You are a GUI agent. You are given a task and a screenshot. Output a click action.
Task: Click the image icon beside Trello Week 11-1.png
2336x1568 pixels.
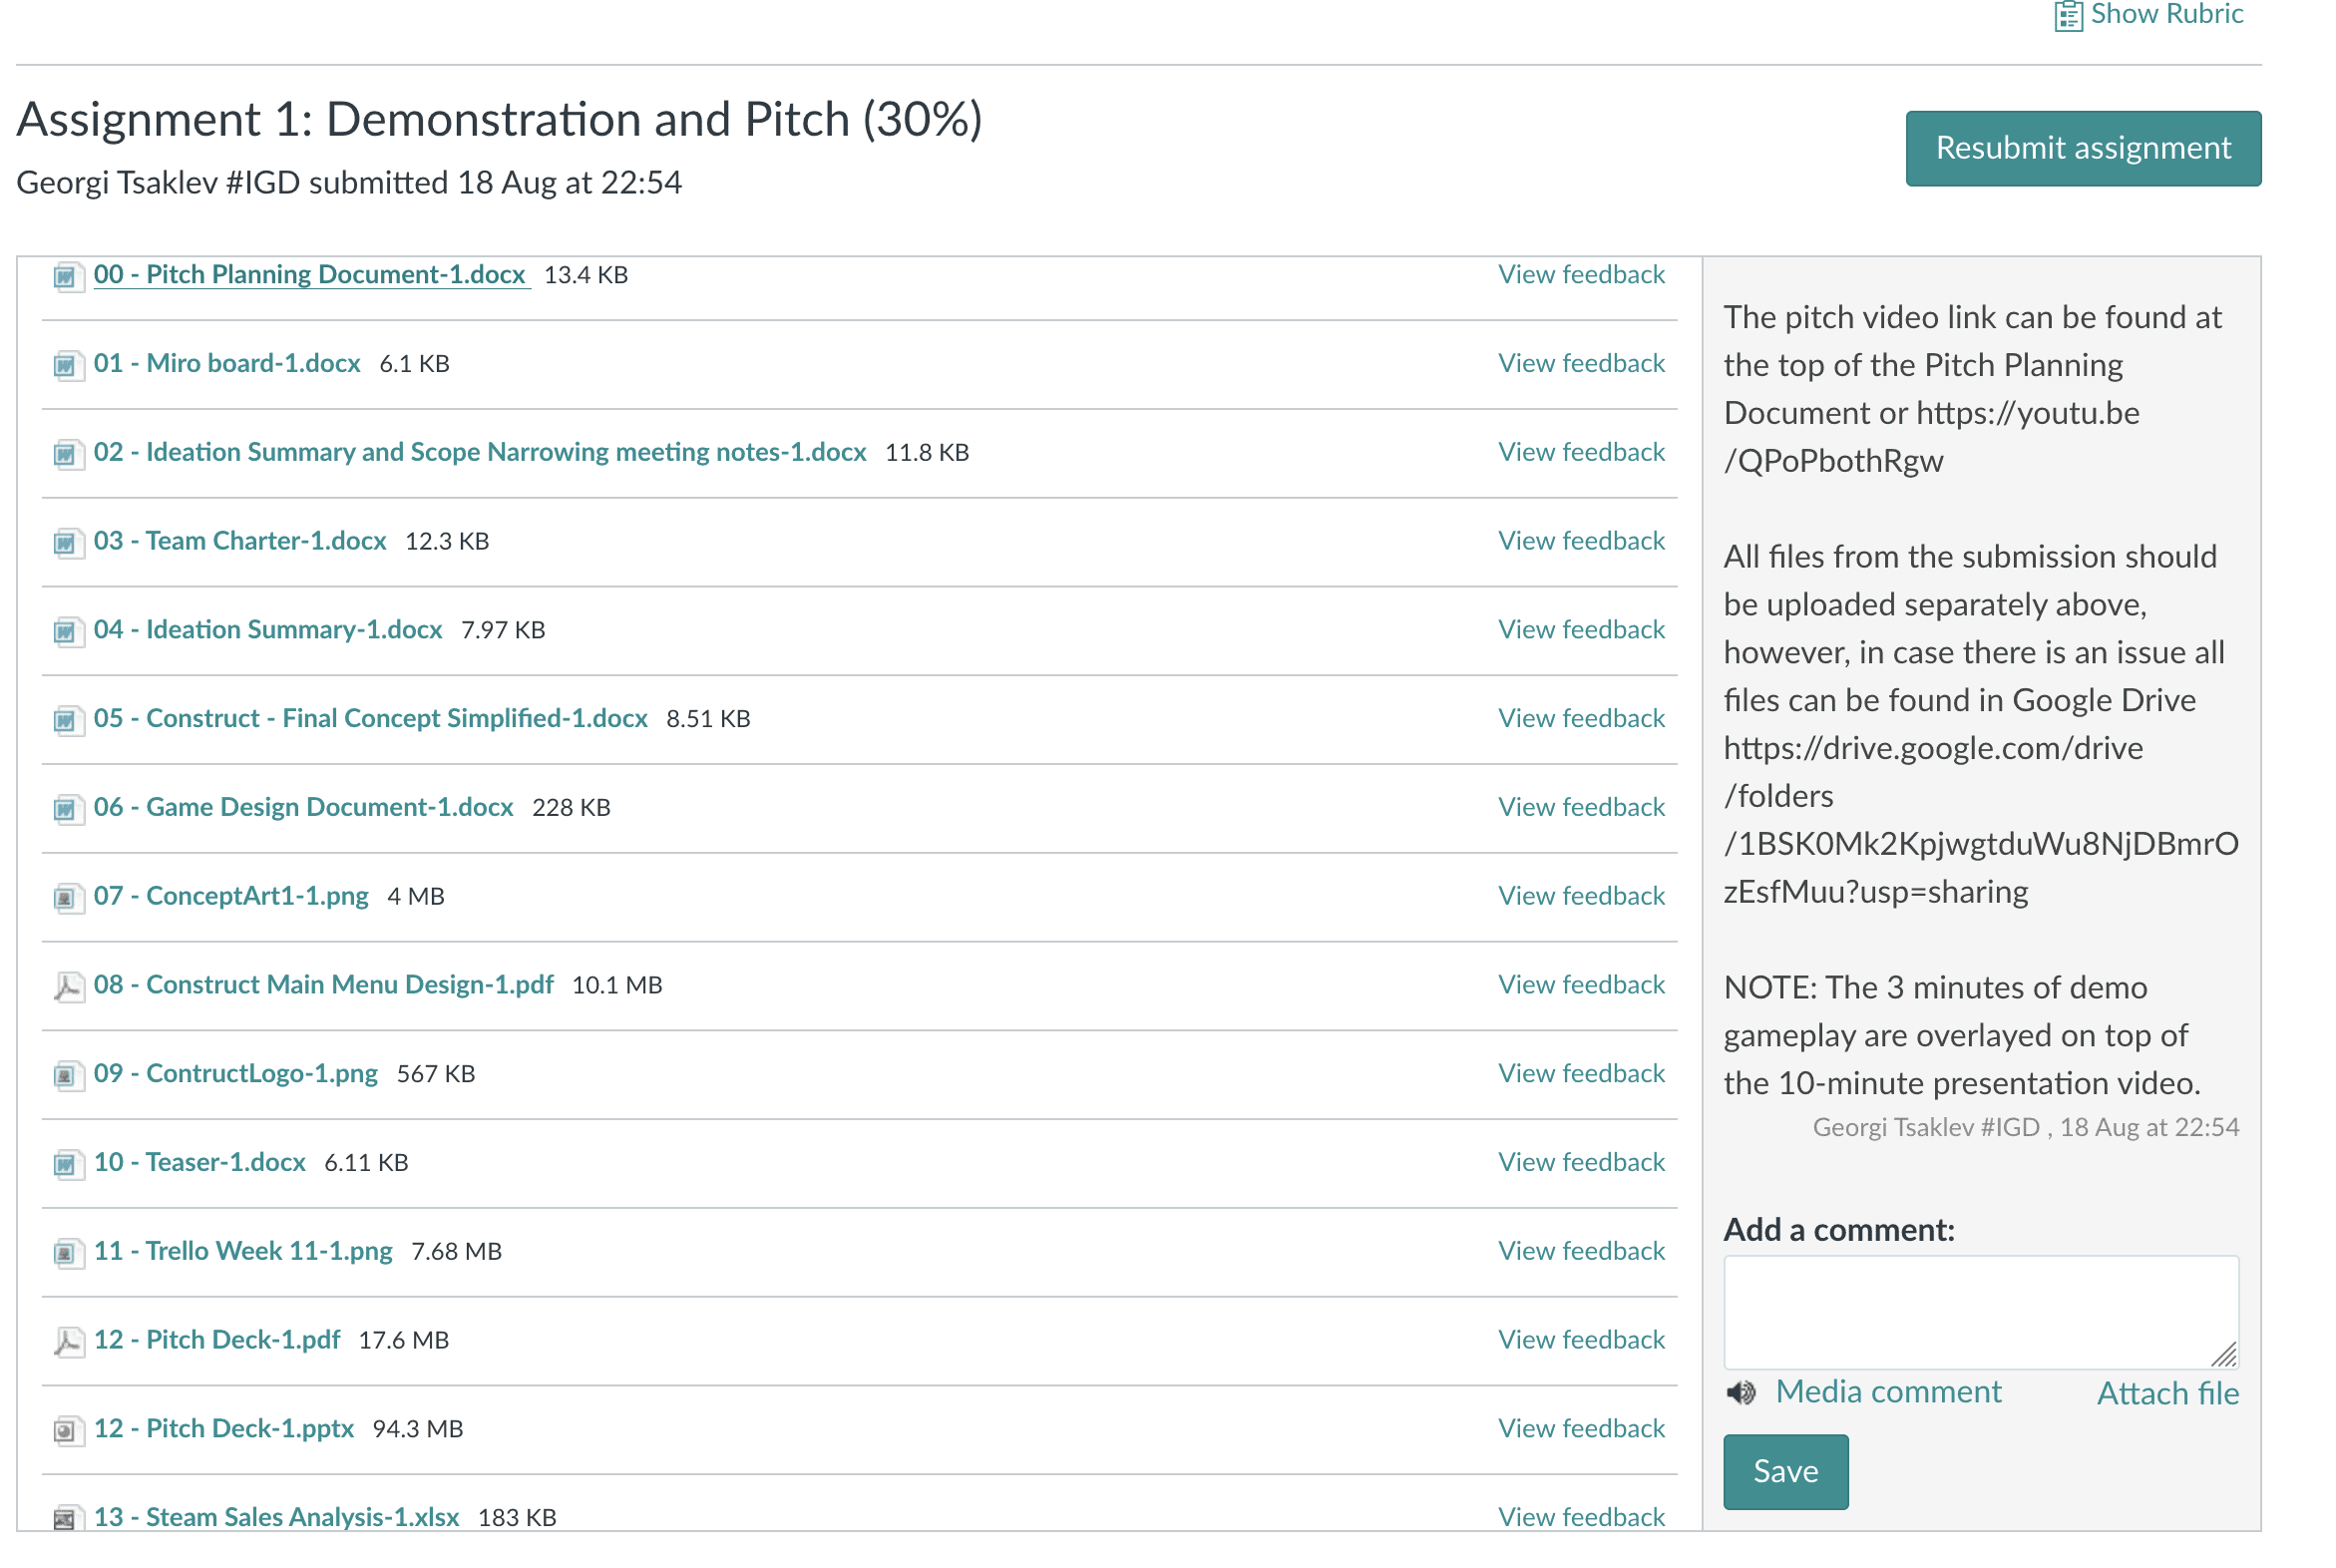[x=66, y=1252]
